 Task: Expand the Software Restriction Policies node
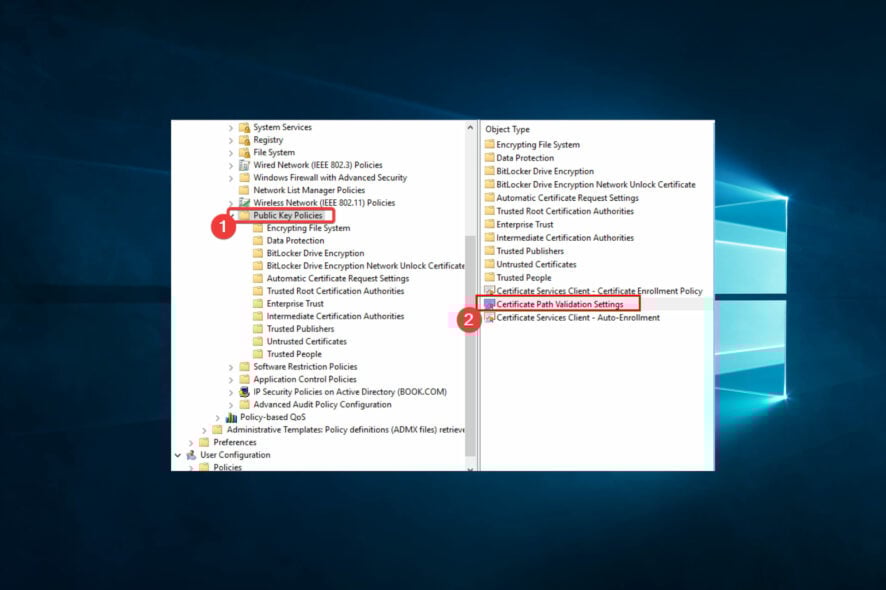point(230,366)
